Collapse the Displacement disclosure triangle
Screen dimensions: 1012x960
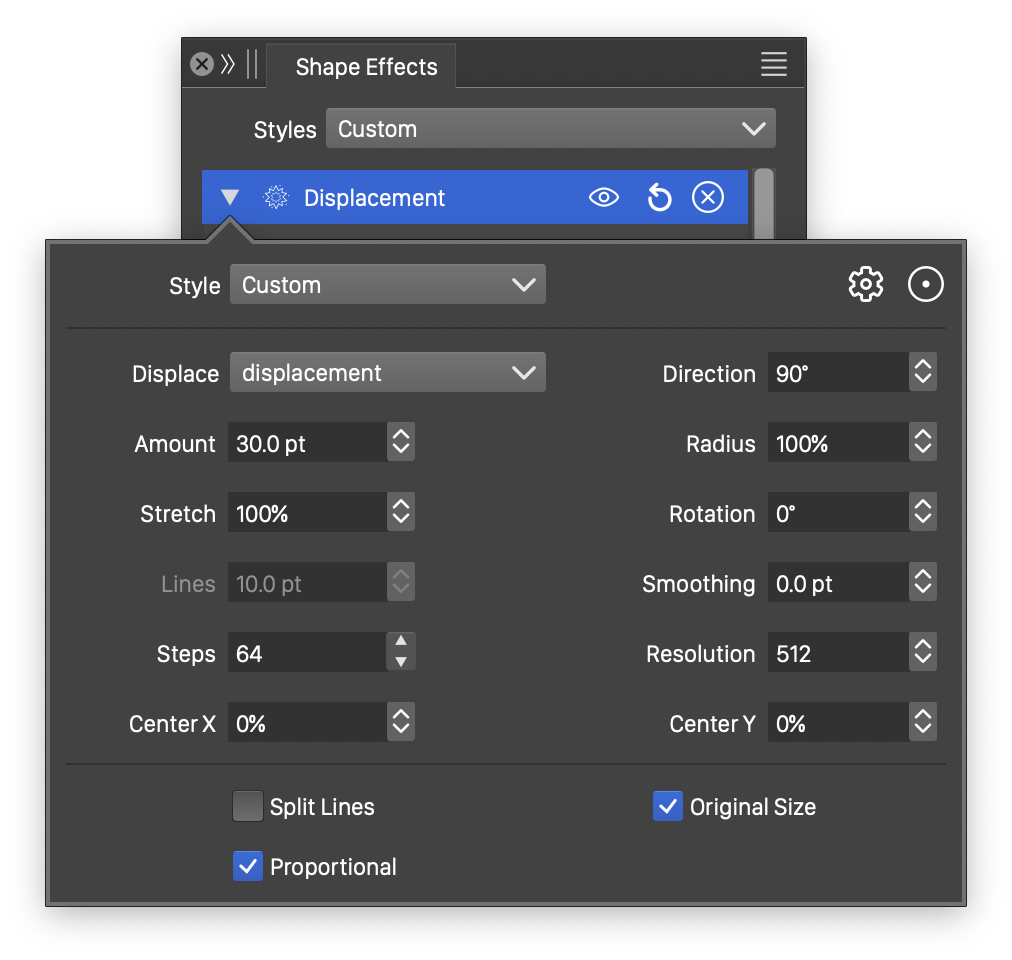(x=230, y=198)
